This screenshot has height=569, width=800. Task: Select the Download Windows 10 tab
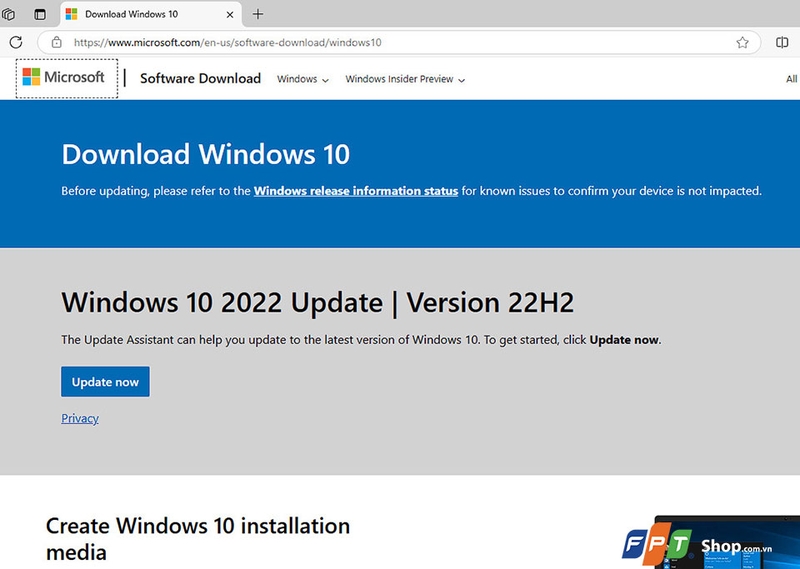pos(151,14)
